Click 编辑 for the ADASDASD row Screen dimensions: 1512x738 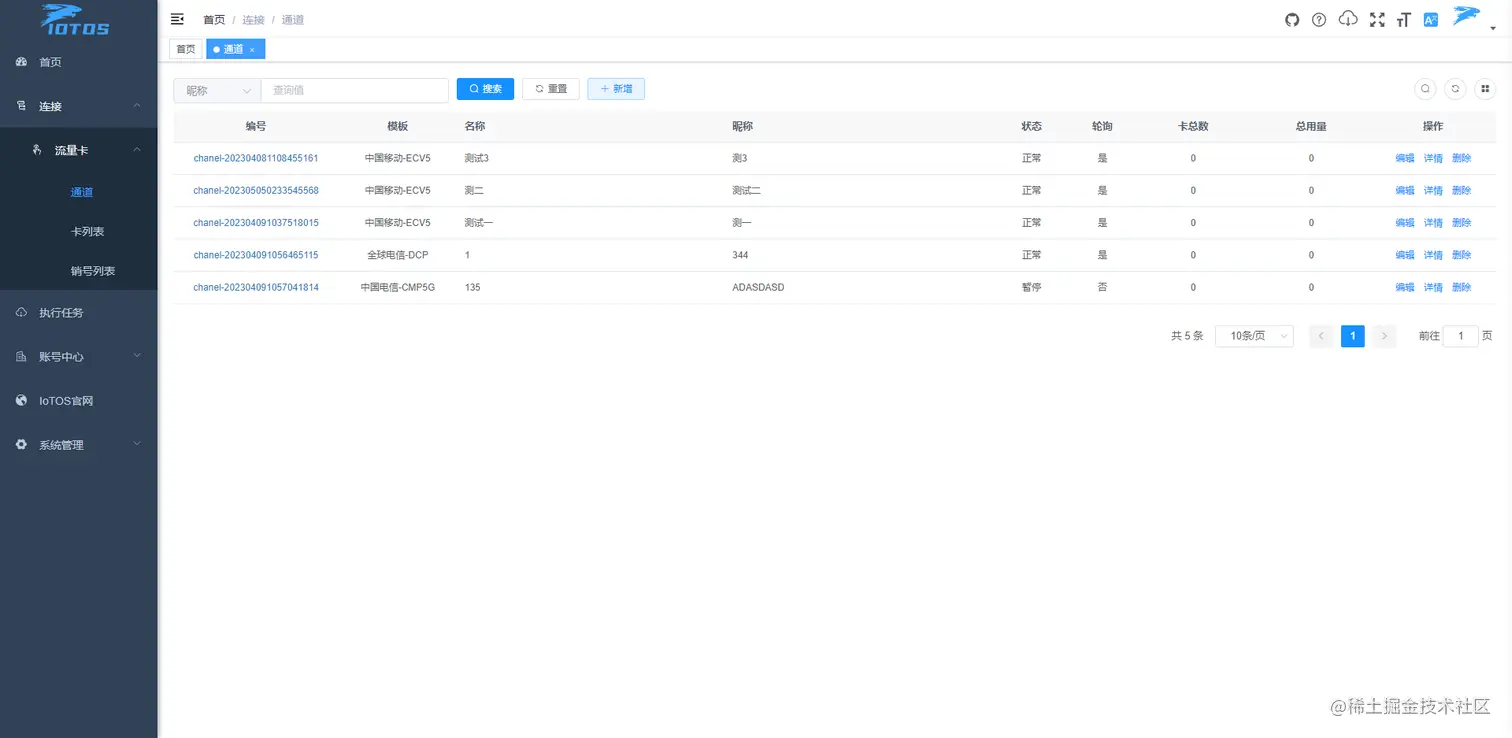tap(1405, 287)
